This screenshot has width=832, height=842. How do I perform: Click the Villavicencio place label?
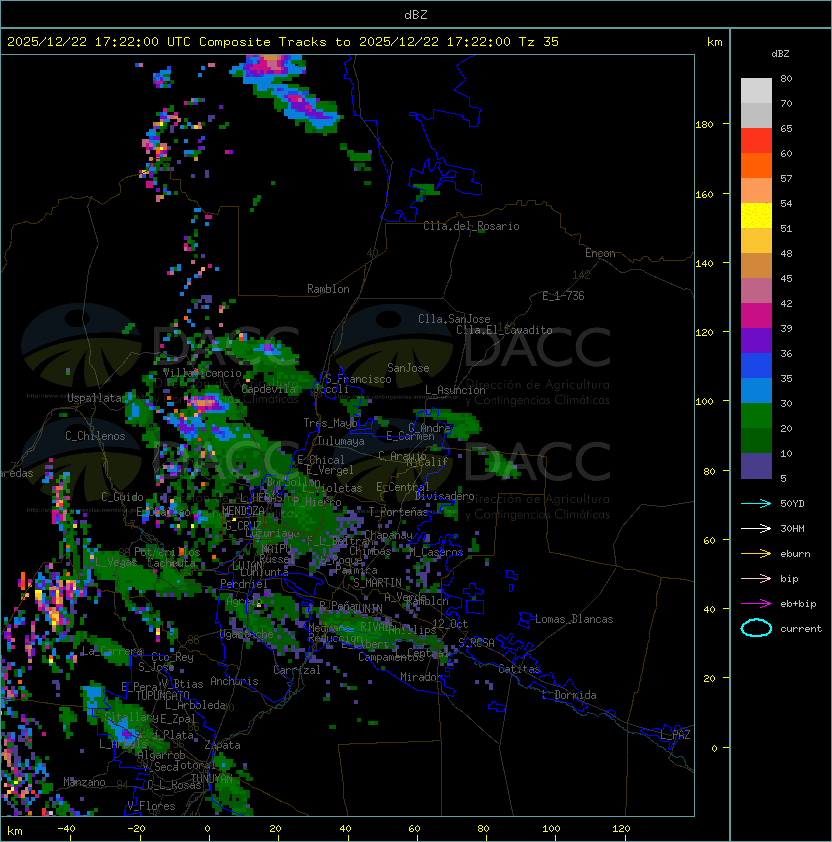202,373
